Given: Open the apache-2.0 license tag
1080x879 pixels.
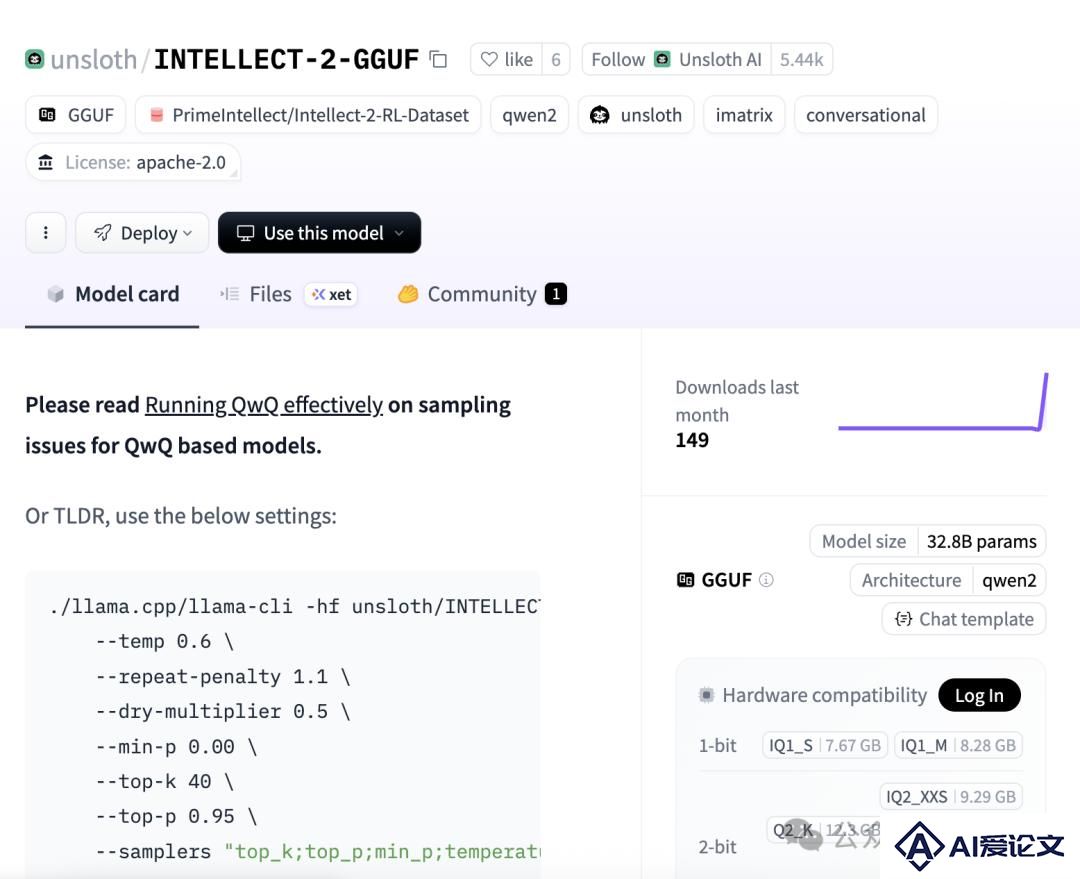Looking at the screenshot, I should [133, 163].
